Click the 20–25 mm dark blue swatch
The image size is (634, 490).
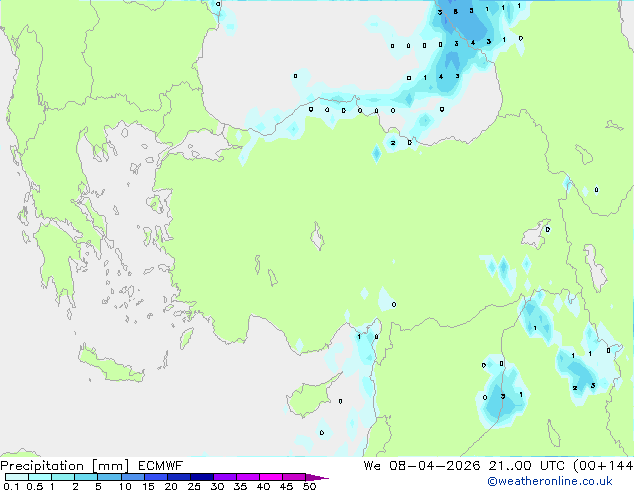click(x=179, y=477)
